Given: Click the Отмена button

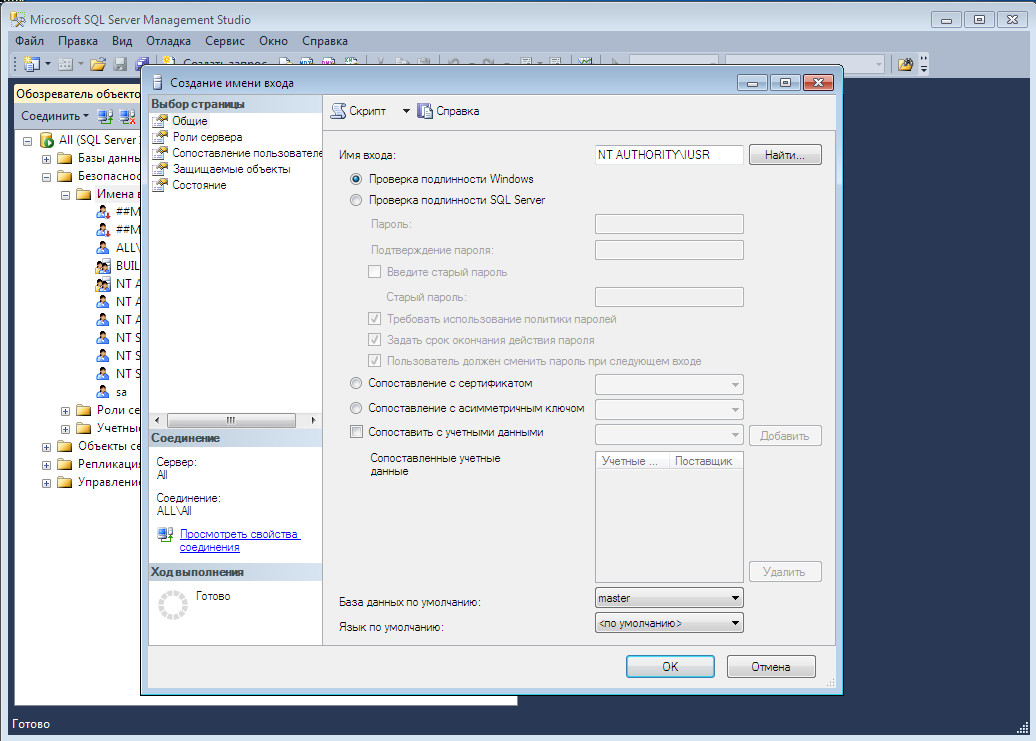Looking at the screenshot, I should (771, 666).
